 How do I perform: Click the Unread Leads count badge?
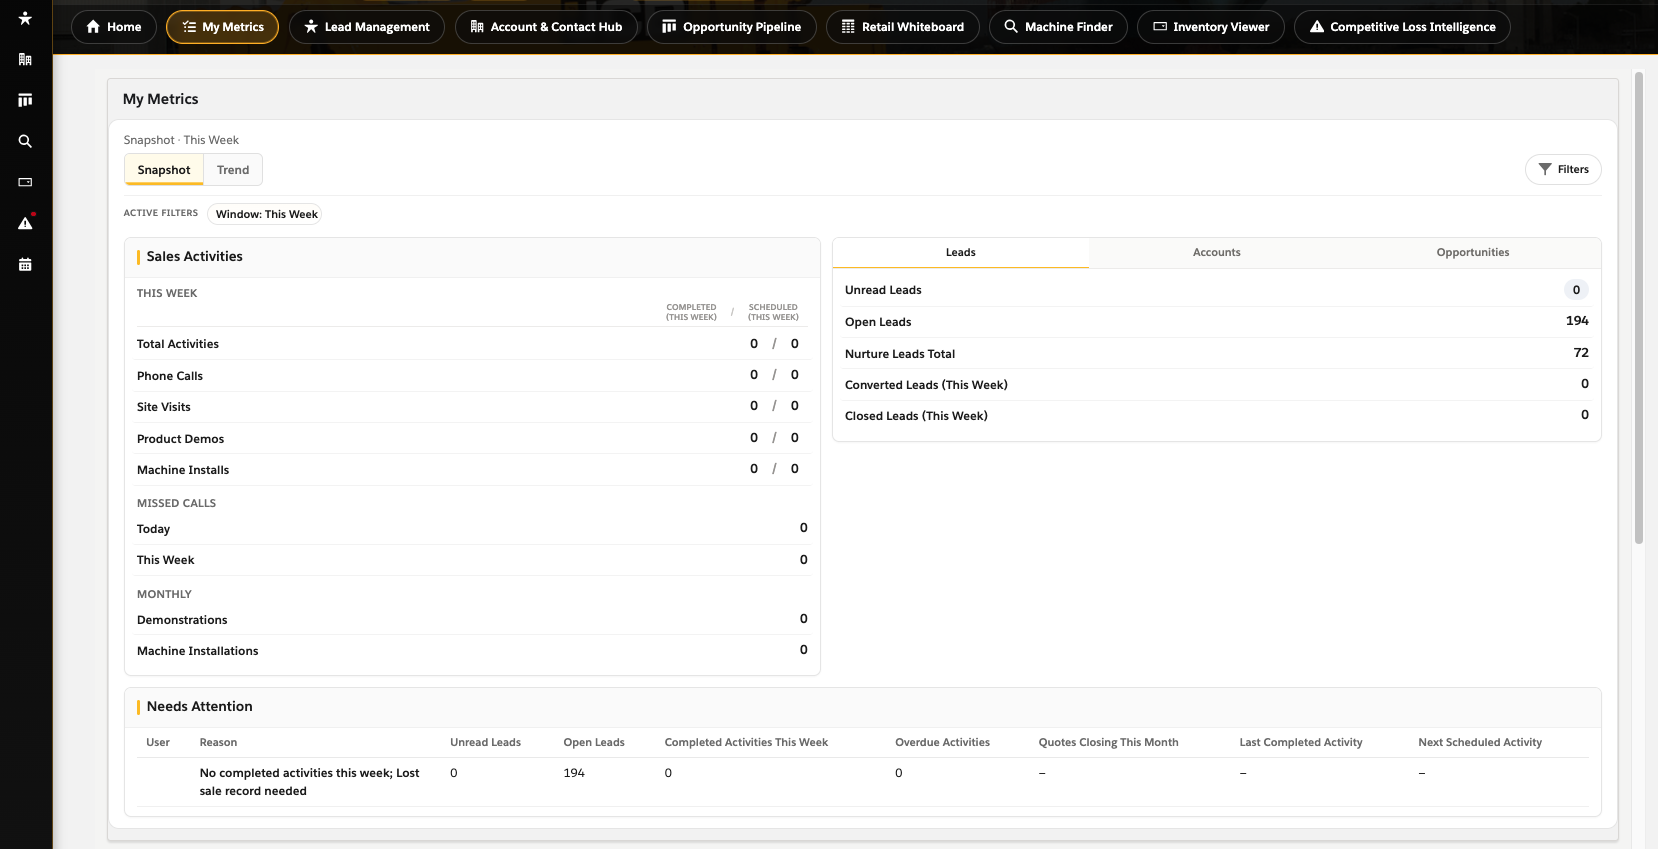[x=1576, y=290]
